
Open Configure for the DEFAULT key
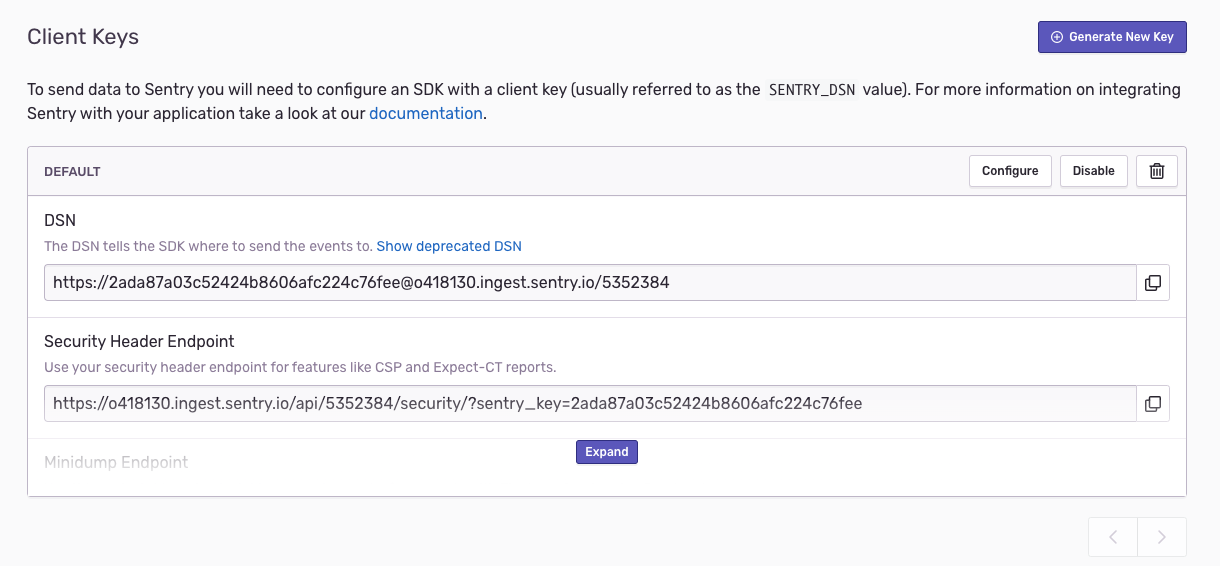[1010, 171]
